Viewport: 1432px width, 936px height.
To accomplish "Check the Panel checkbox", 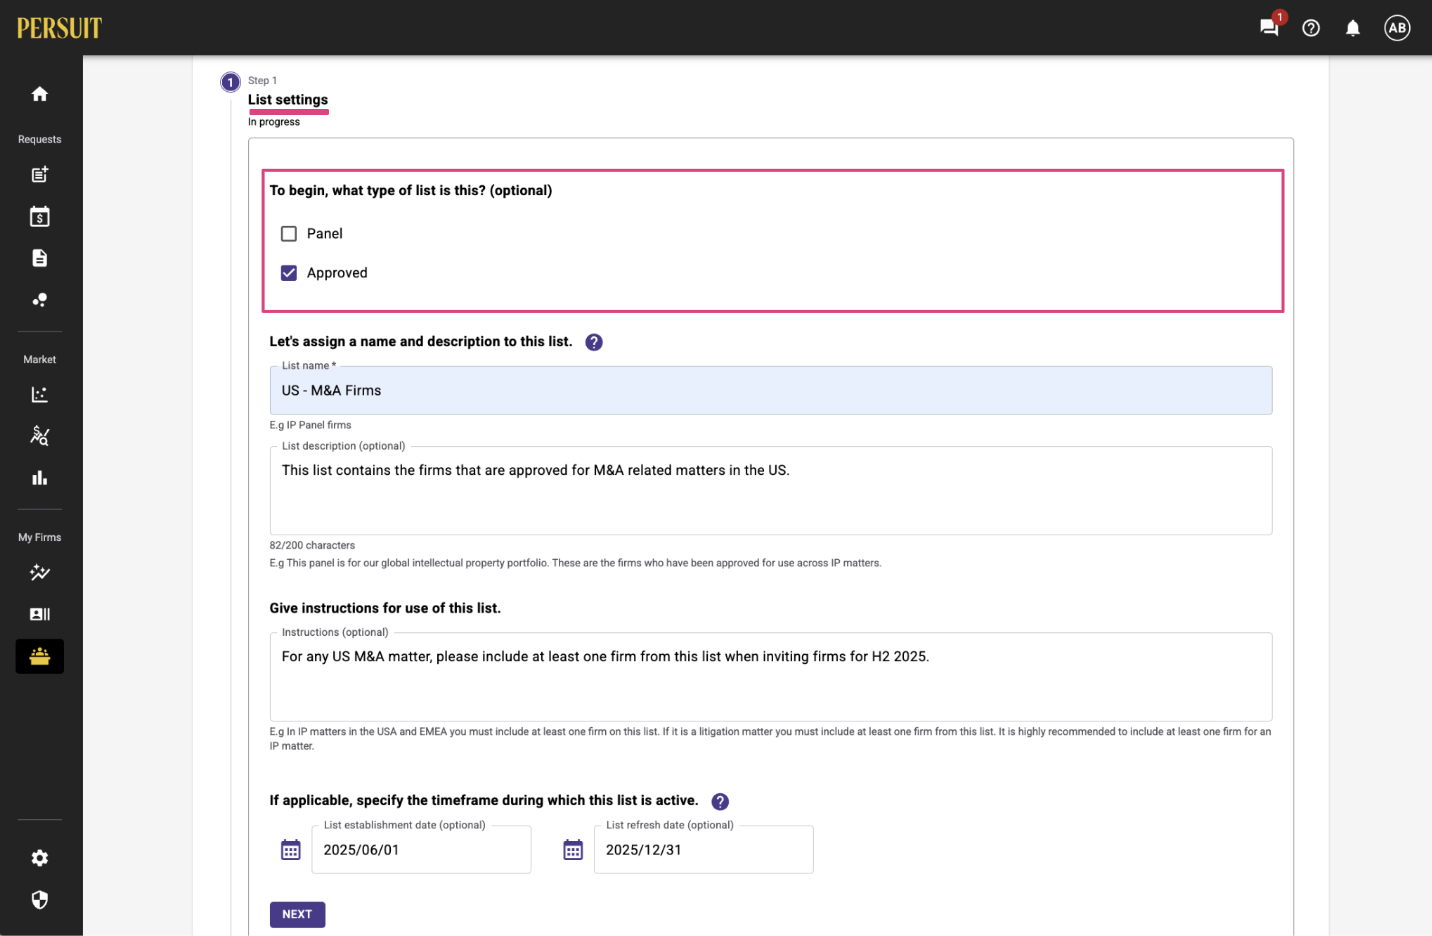I will 289,234.
